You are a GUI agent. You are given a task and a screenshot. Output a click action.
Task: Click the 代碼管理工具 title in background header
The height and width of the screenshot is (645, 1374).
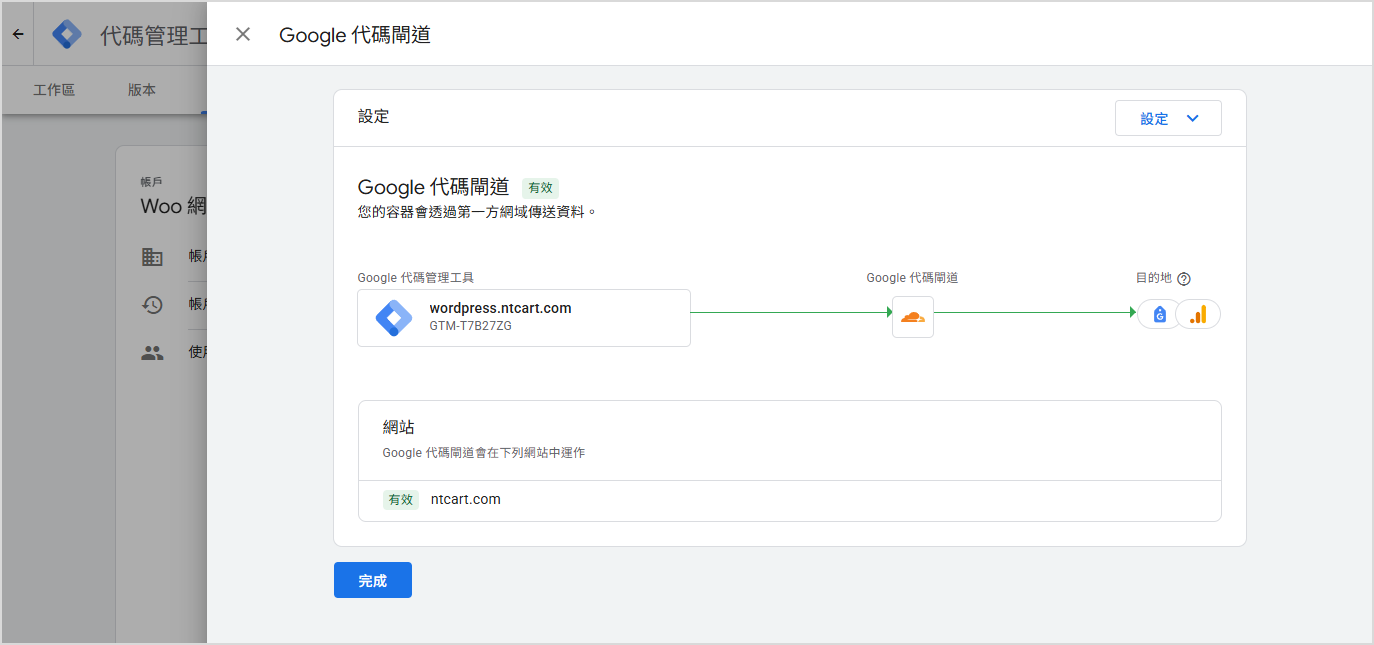point(154,37)
